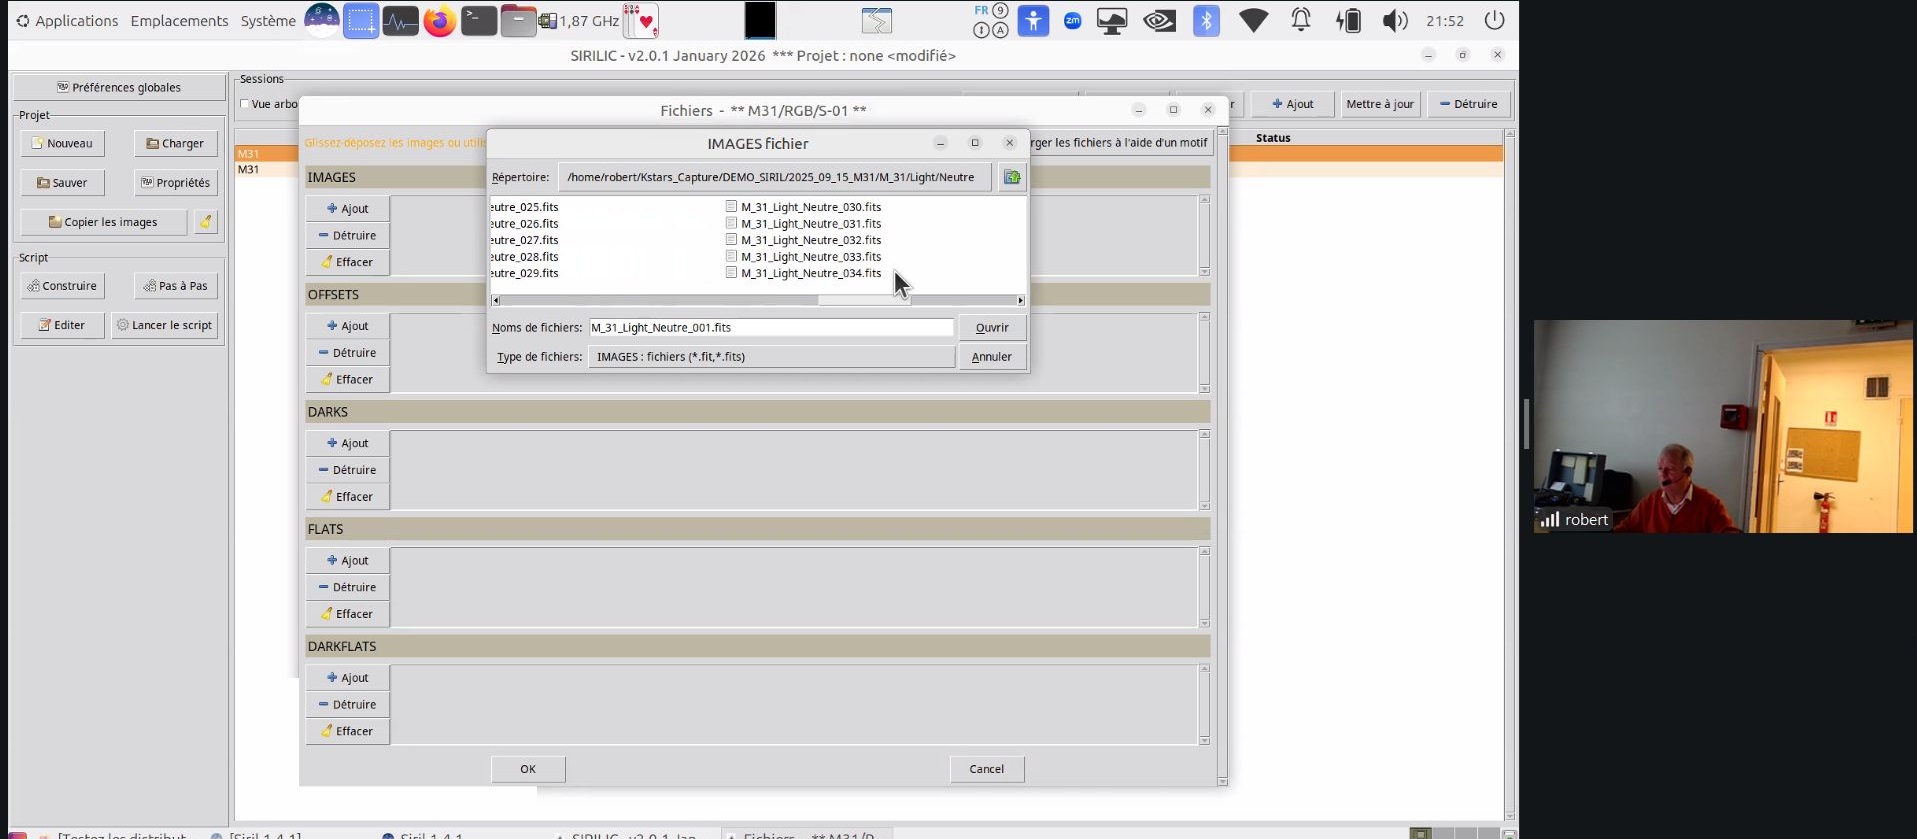
Task: Check the M_31_Light_Neutre_030.fits checkbox
Action: click(731, 207)
